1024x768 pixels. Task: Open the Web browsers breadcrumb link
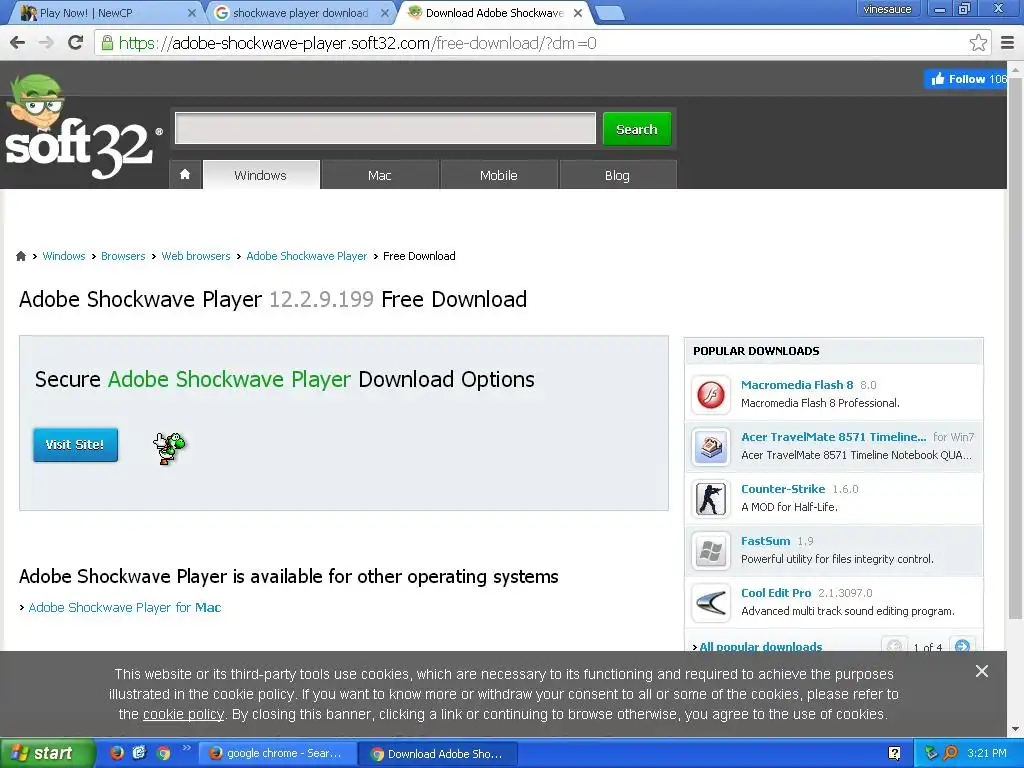point(196,256)
